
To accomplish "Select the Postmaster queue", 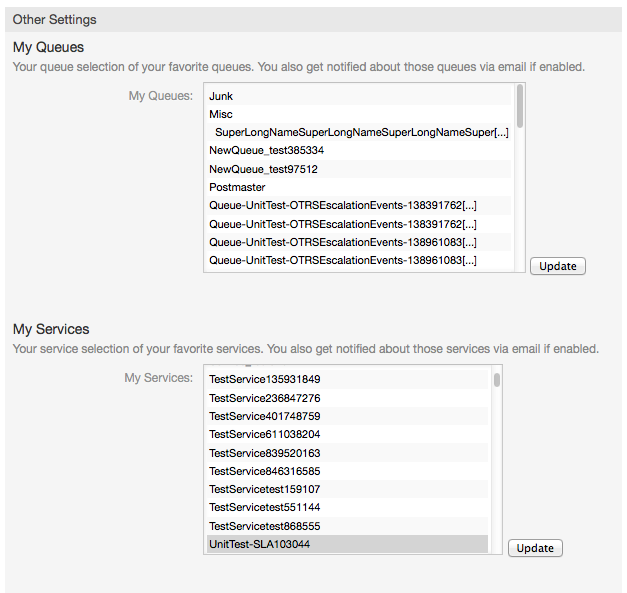I will tap(237, 187).
